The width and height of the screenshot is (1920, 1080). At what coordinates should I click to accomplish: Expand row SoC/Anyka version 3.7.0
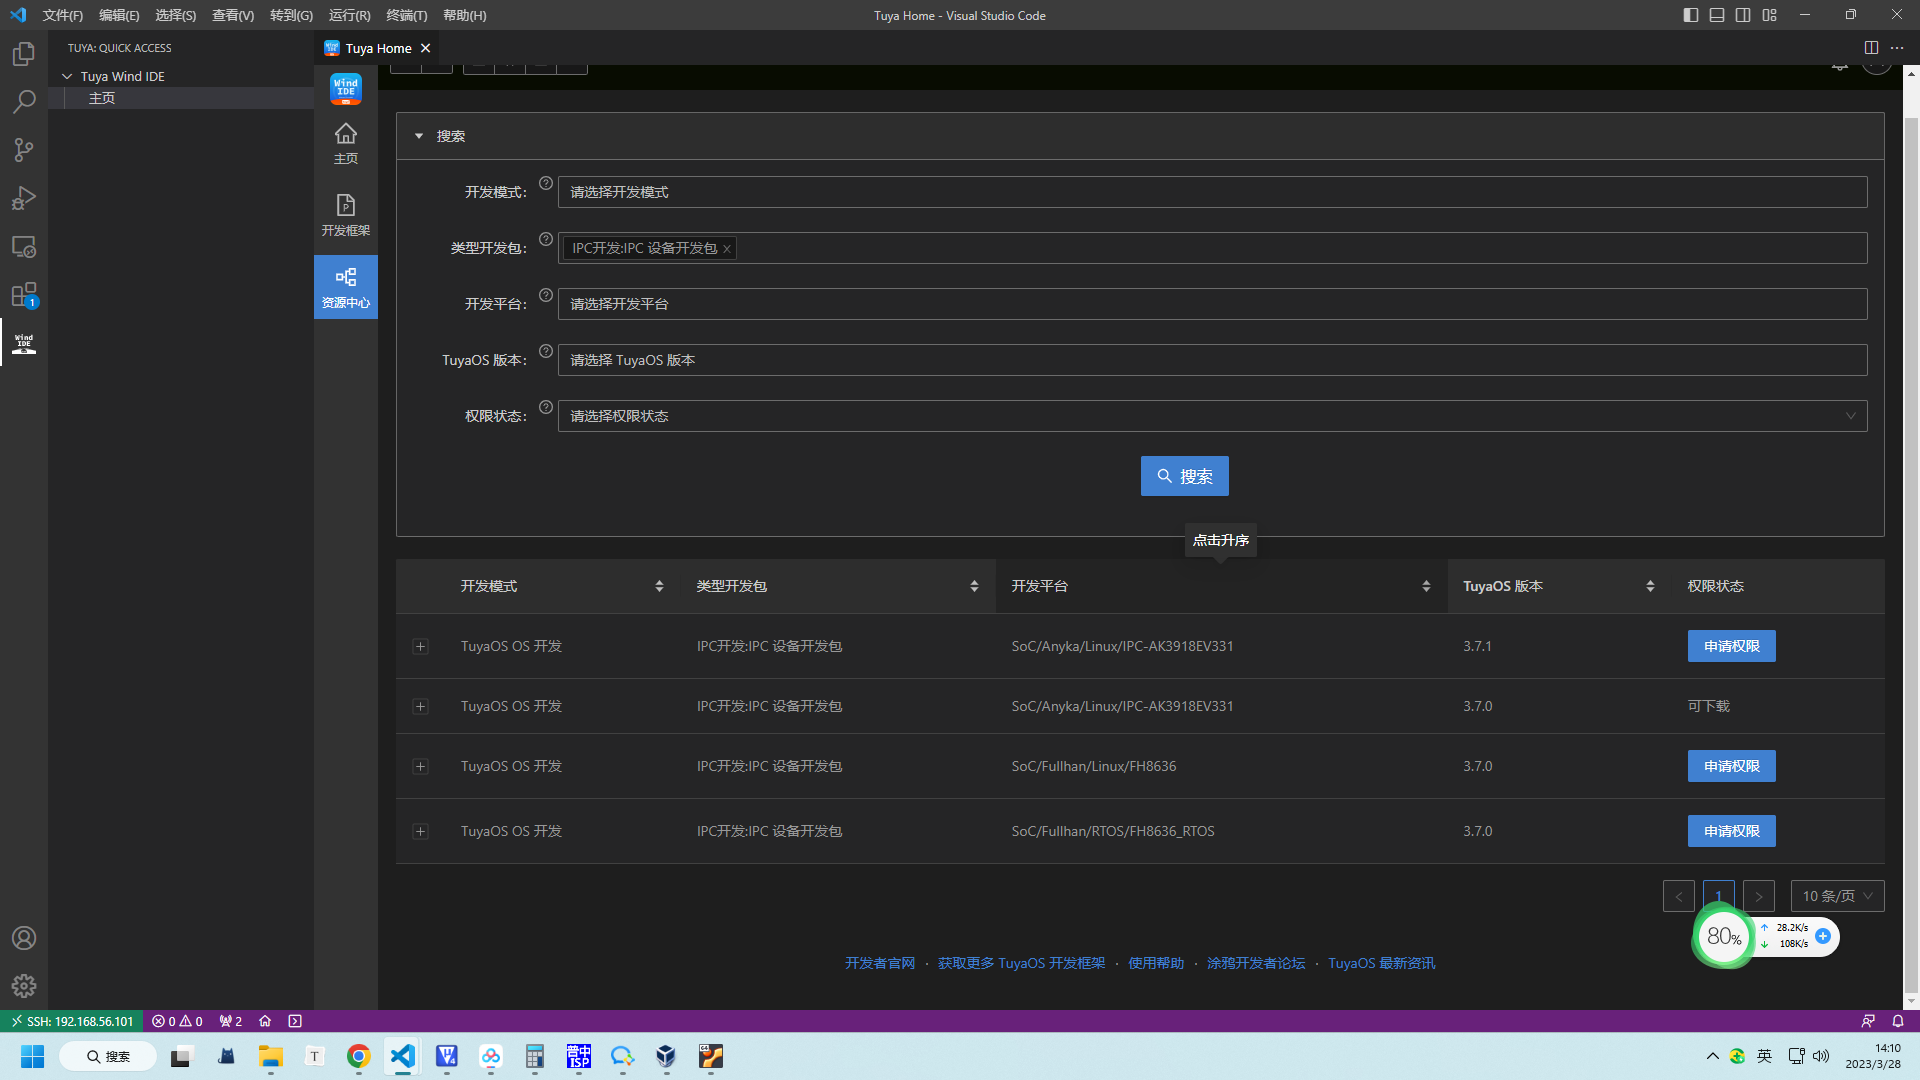tap(421, 707)
